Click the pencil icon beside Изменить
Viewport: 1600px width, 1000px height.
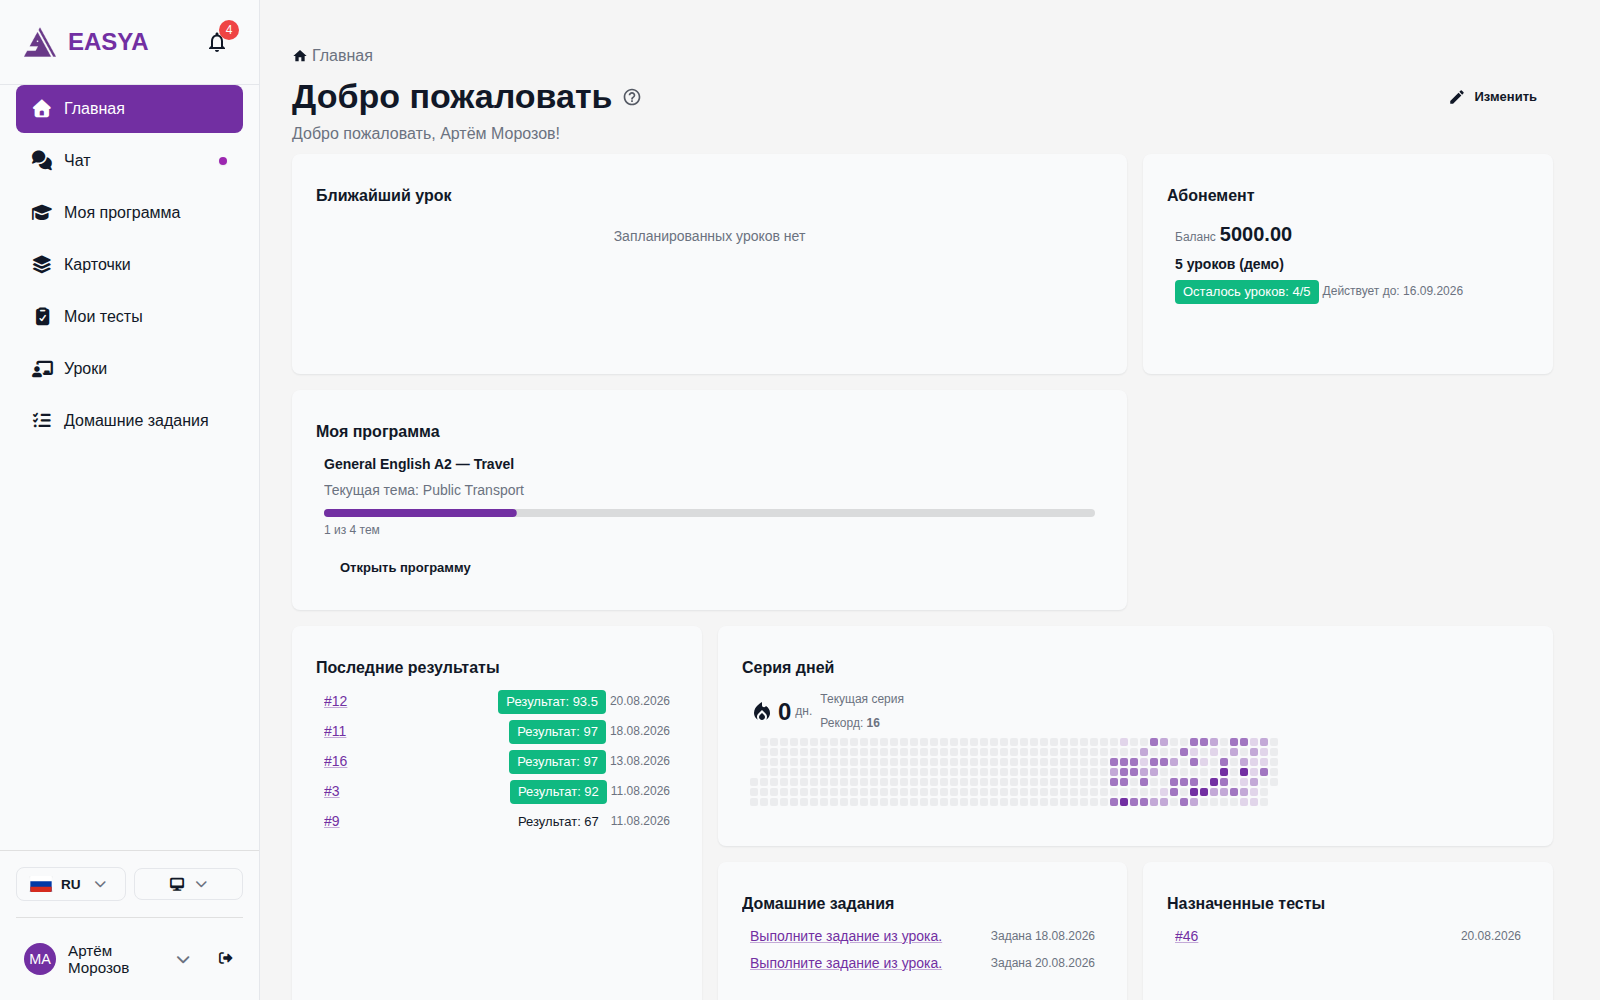(x=1457, y=97)
